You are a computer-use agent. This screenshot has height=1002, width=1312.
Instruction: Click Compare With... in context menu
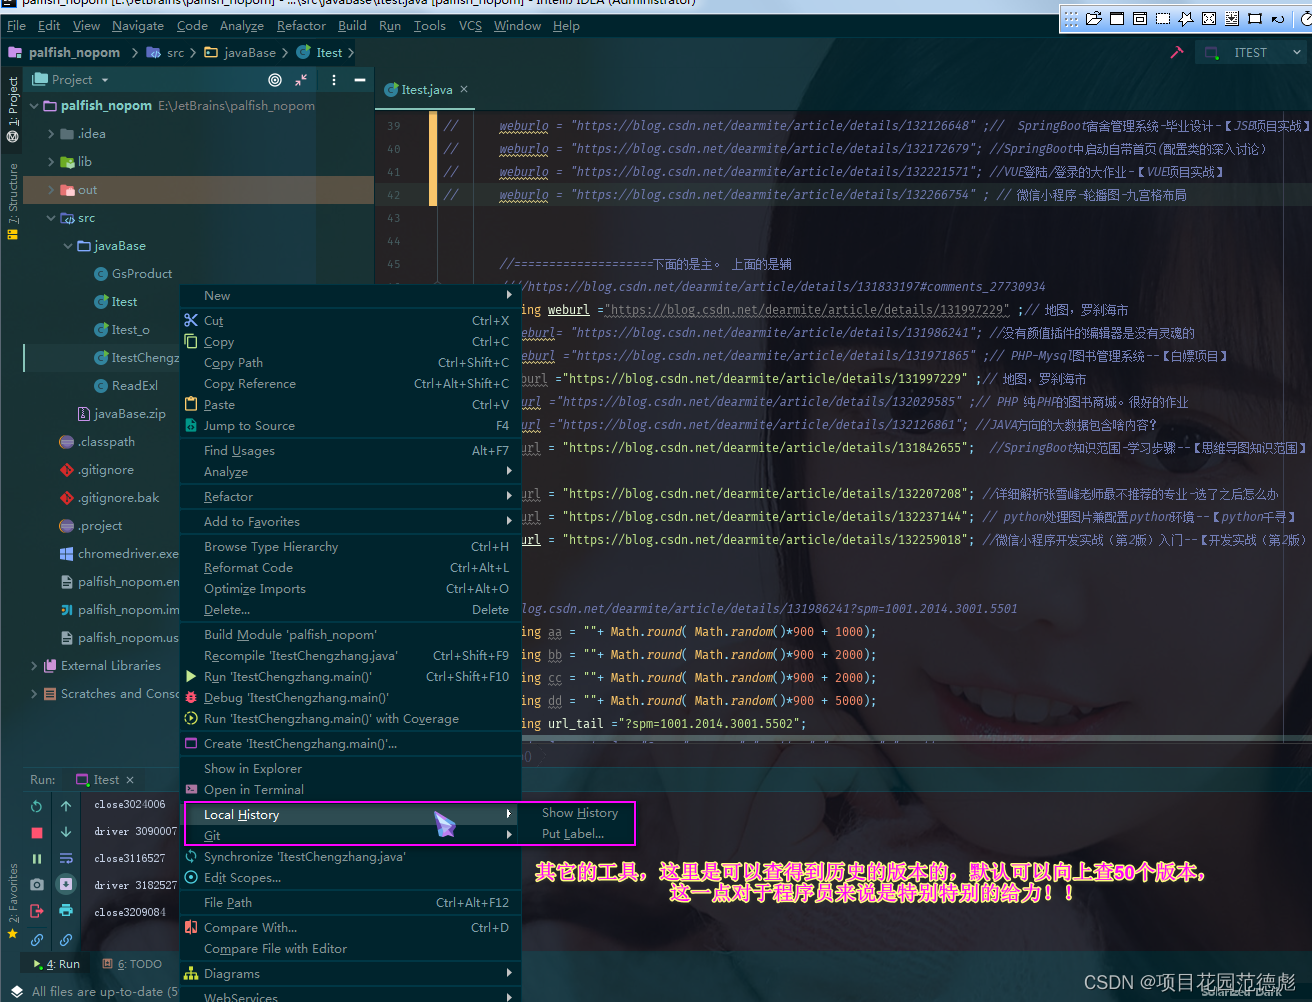click(x=349, y=928)
